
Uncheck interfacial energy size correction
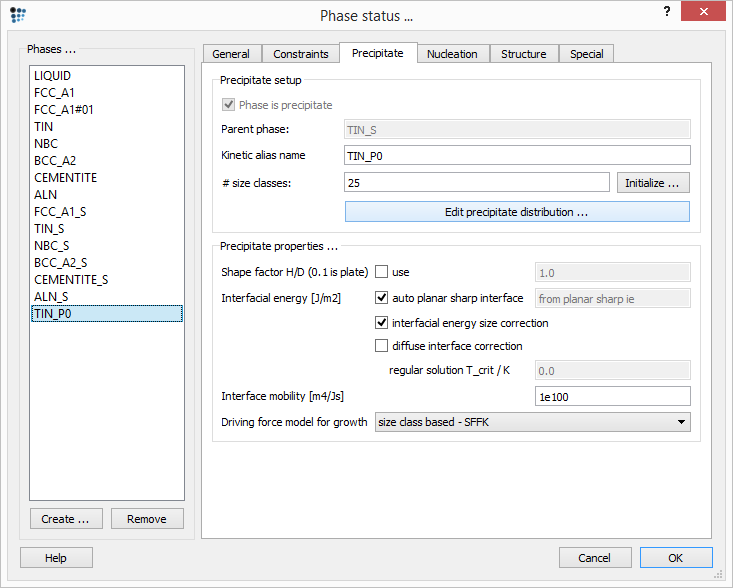(381, 323)
